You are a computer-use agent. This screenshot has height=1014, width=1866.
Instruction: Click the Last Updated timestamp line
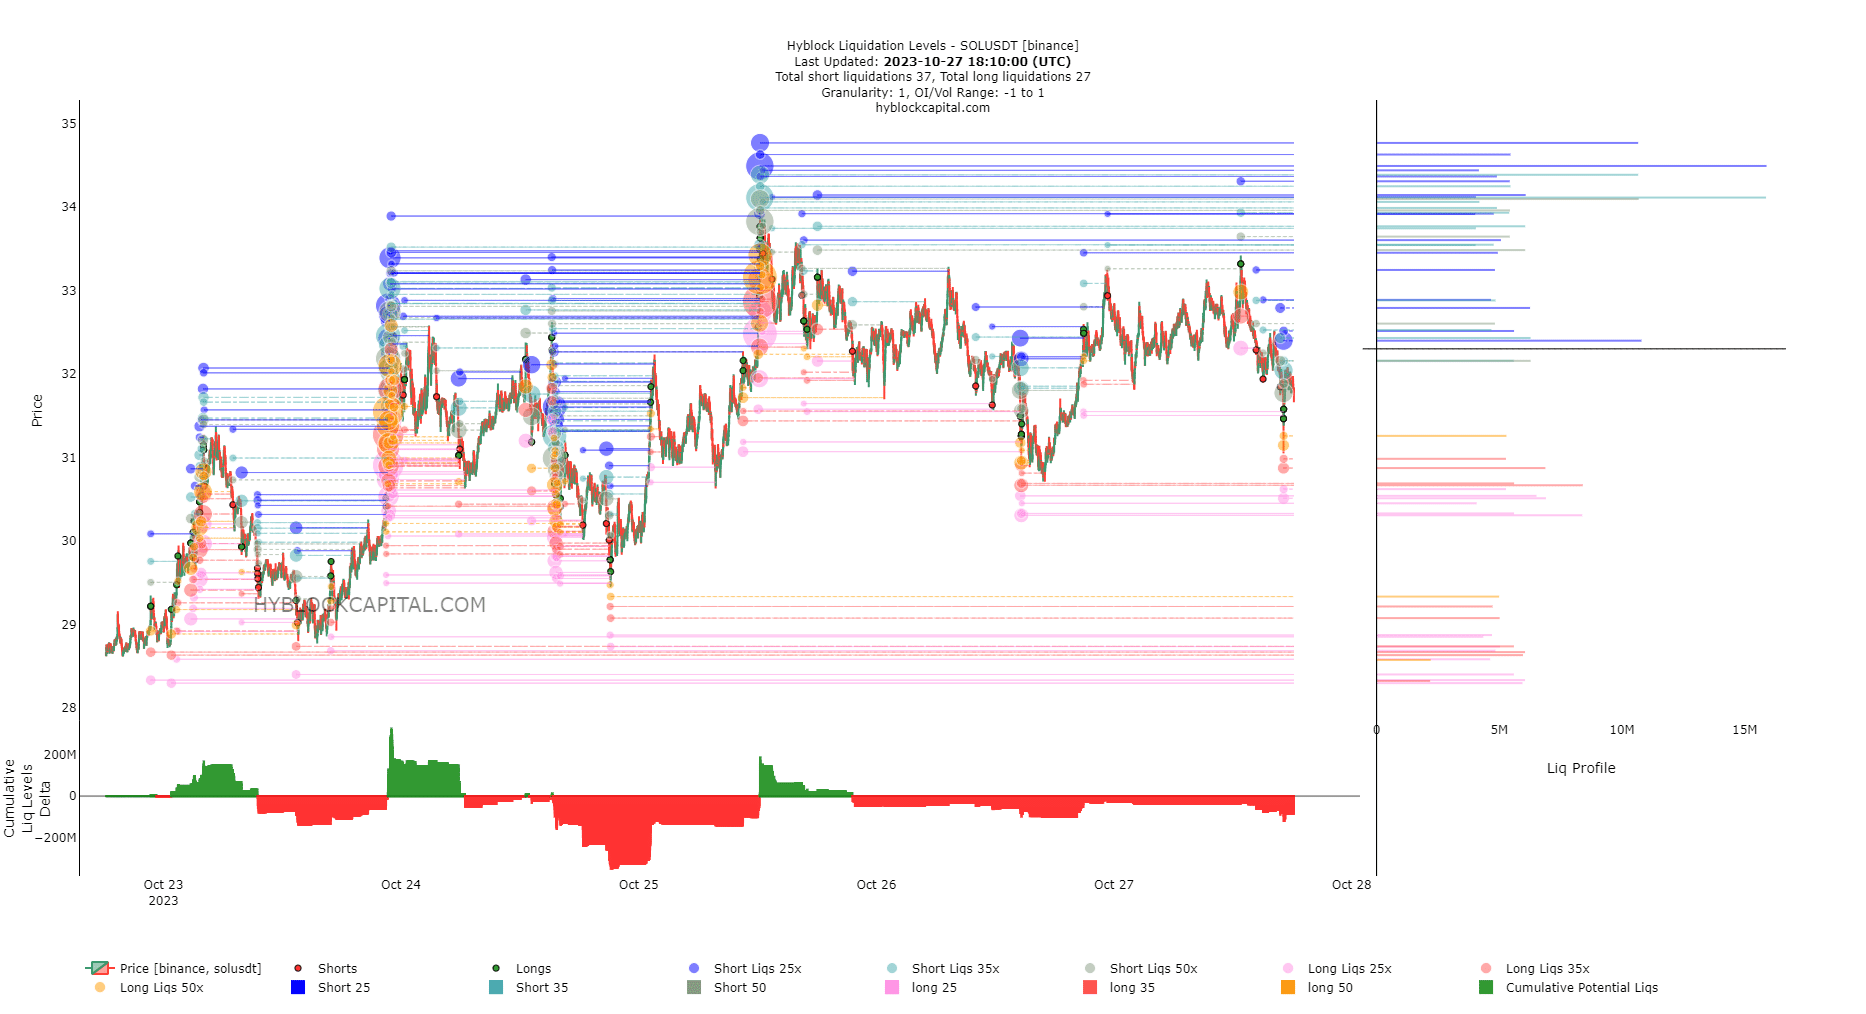click(x=933, y=61)
